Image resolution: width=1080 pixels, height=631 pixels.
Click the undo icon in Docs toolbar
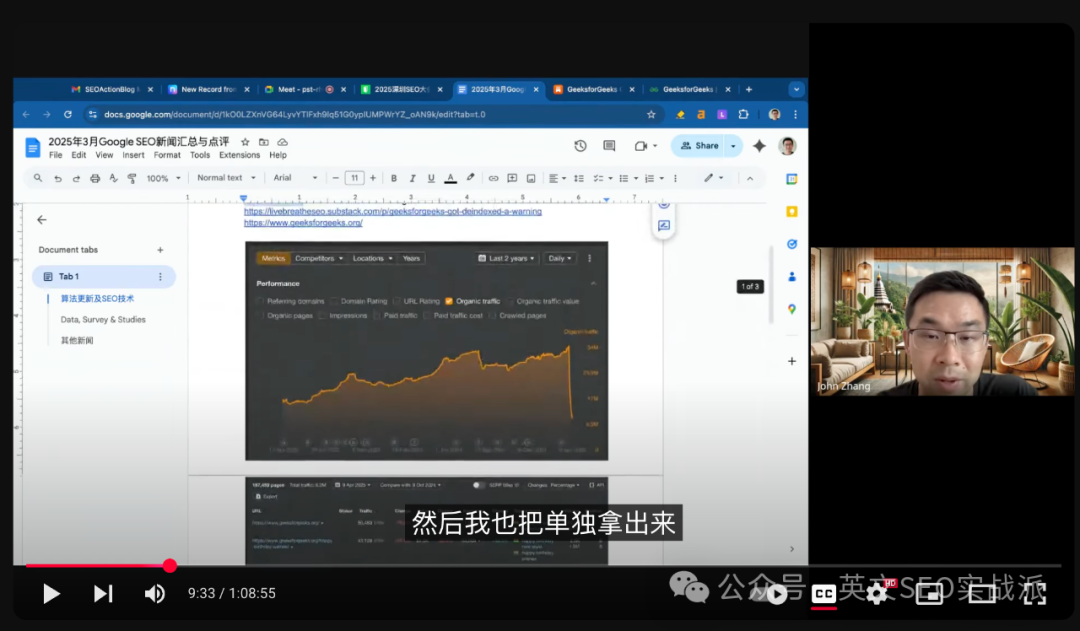pyautogui.click(x=58, y=178)
